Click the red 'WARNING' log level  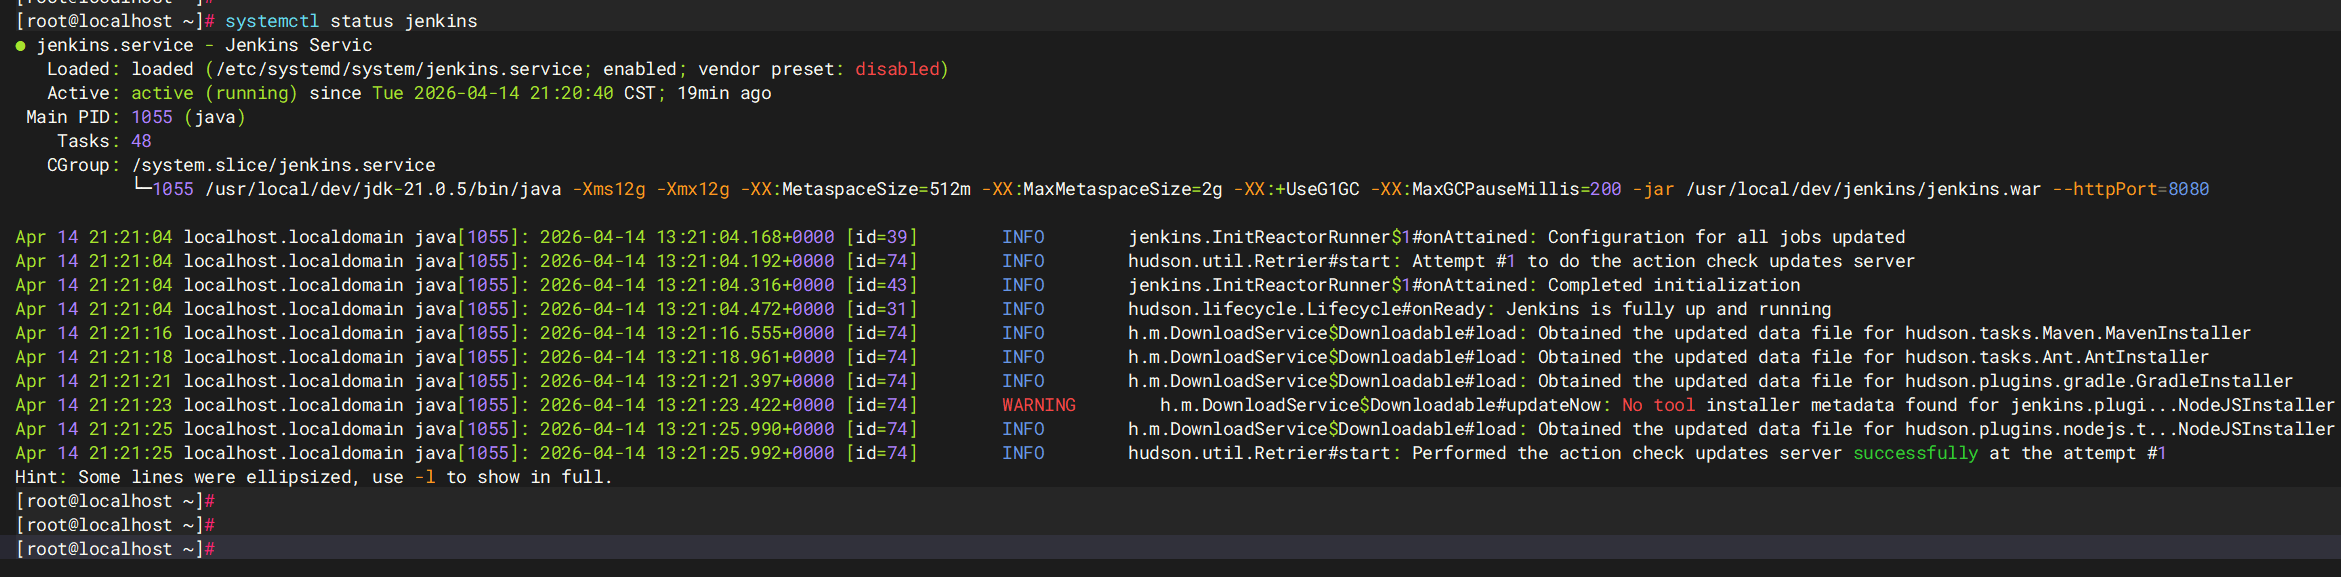(1039, 405)
